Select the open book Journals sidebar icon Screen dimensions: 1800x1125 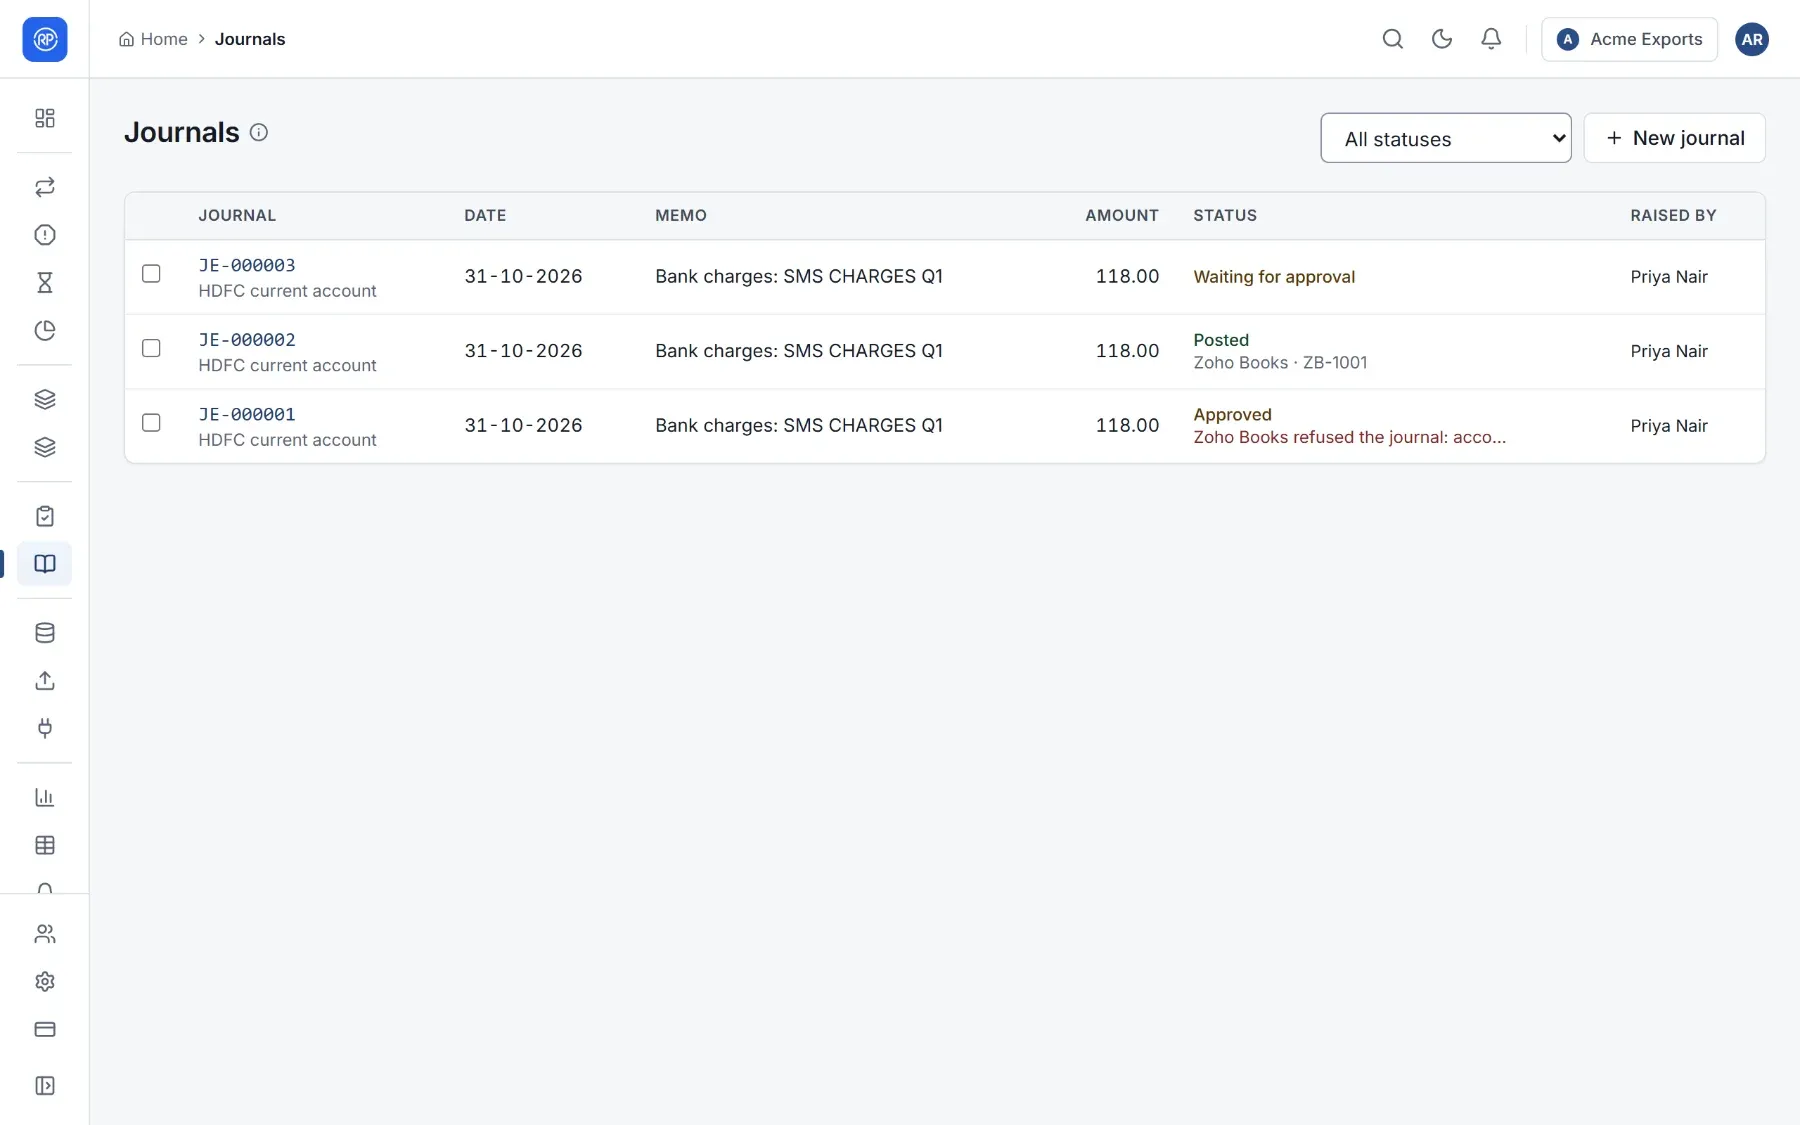(x=45, y=564)
